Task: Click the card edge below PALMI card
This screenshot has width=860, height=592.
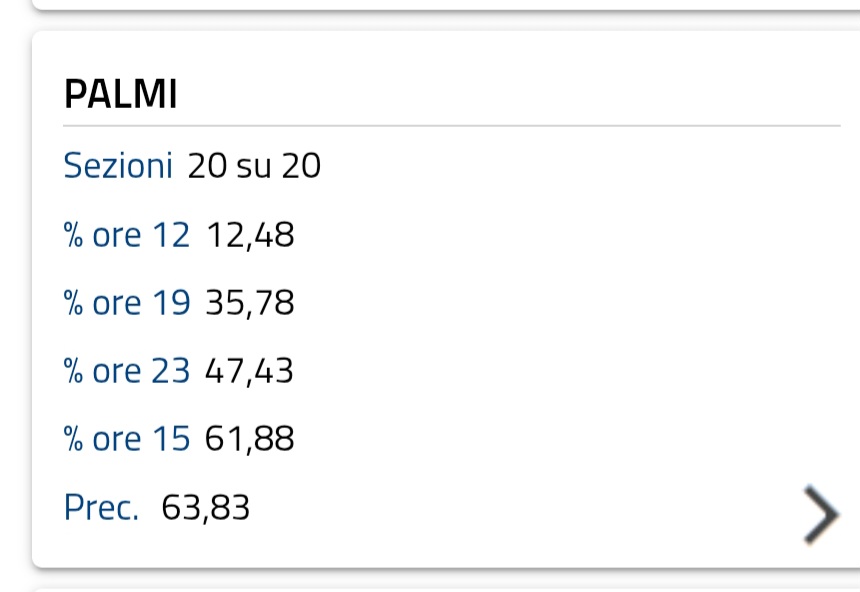Action: click(446, 590)
